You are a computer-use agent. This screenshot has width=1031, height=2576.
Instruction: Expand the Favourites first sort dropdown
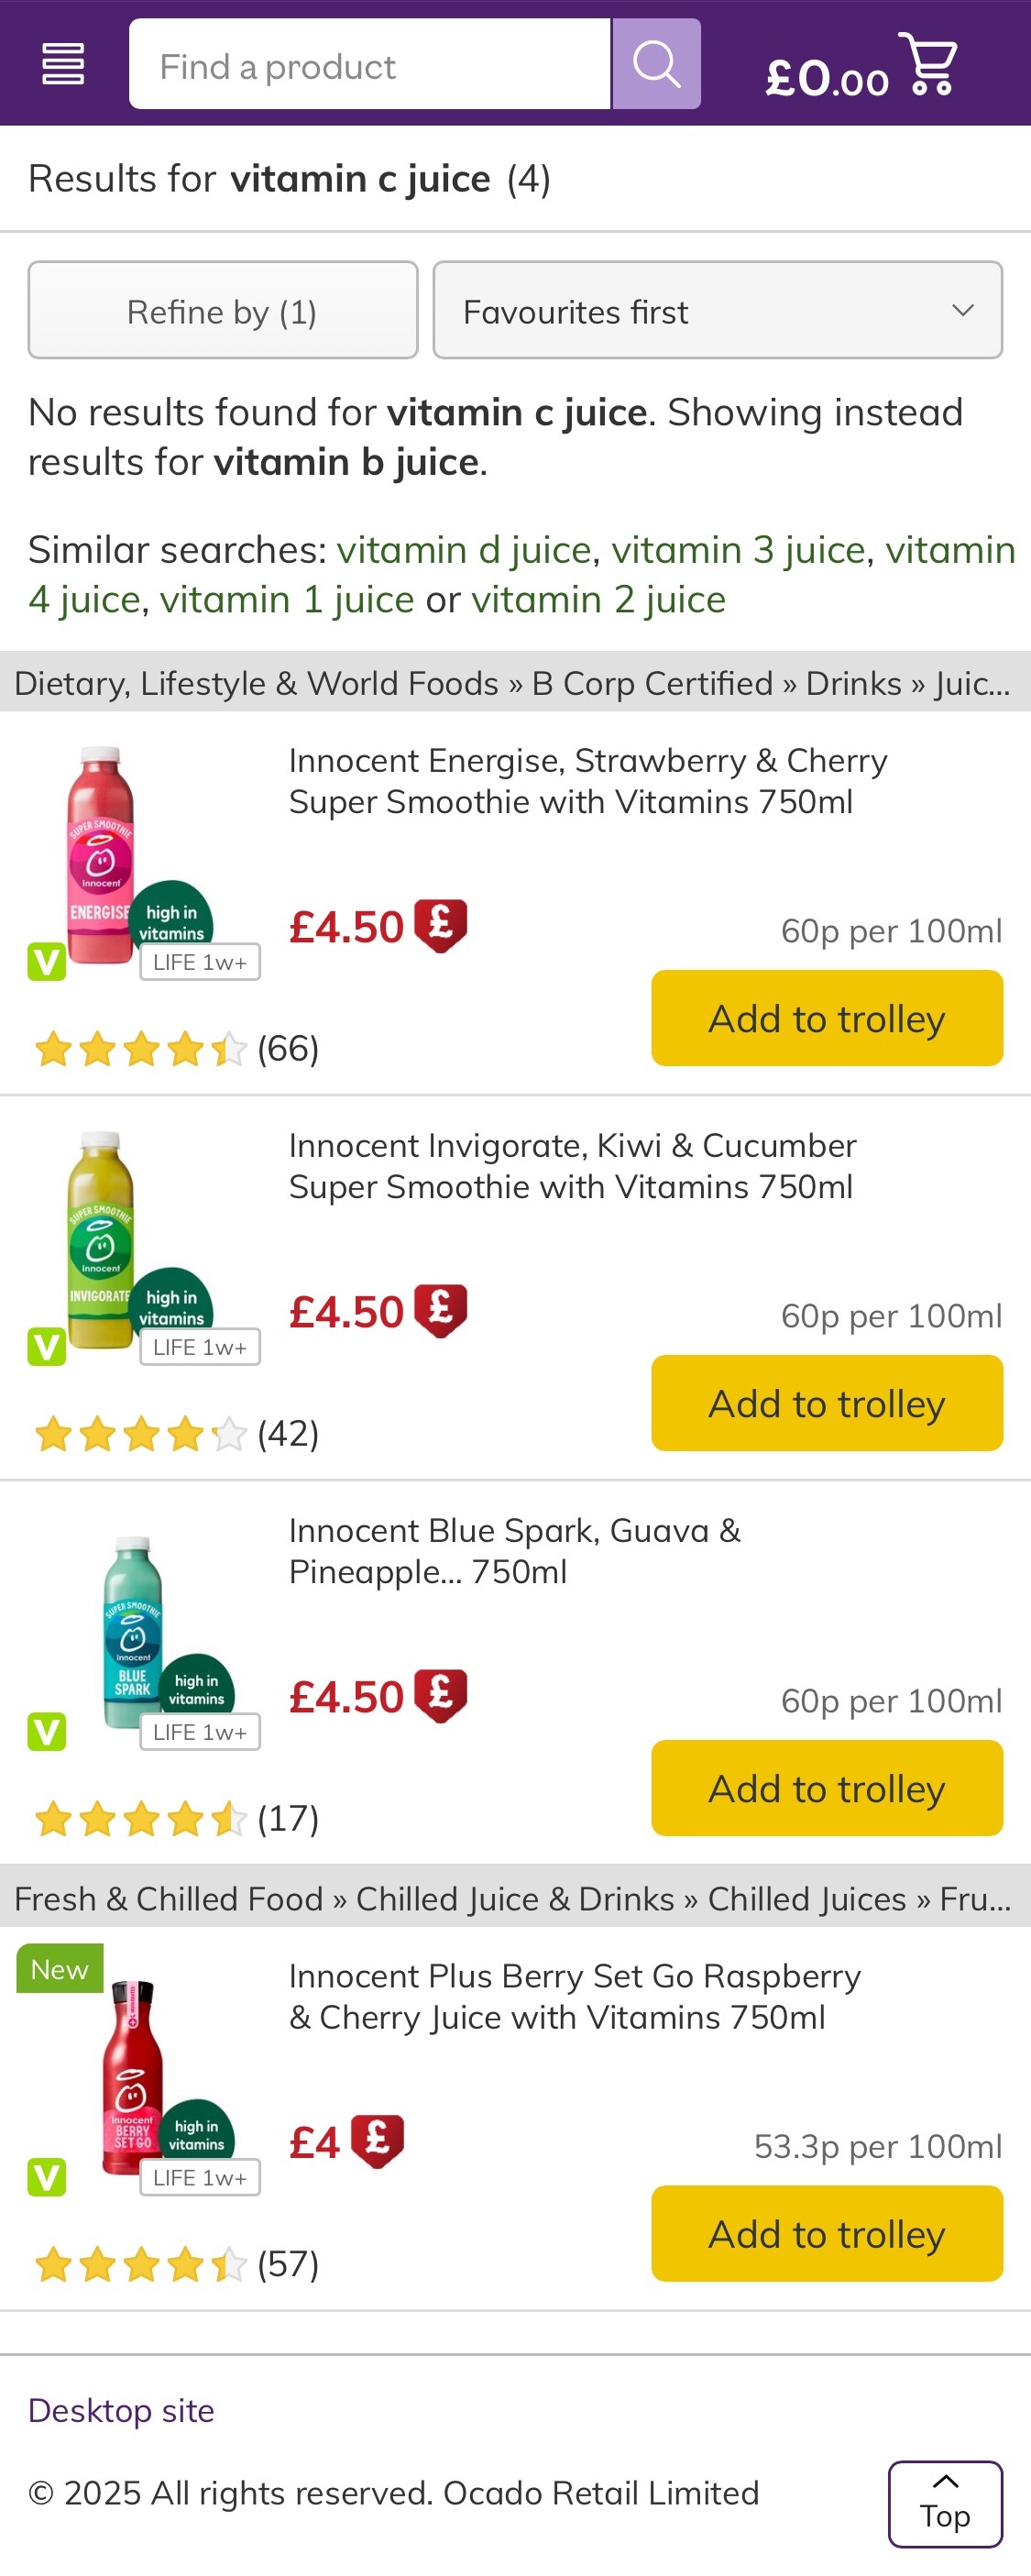coord(717,311)
